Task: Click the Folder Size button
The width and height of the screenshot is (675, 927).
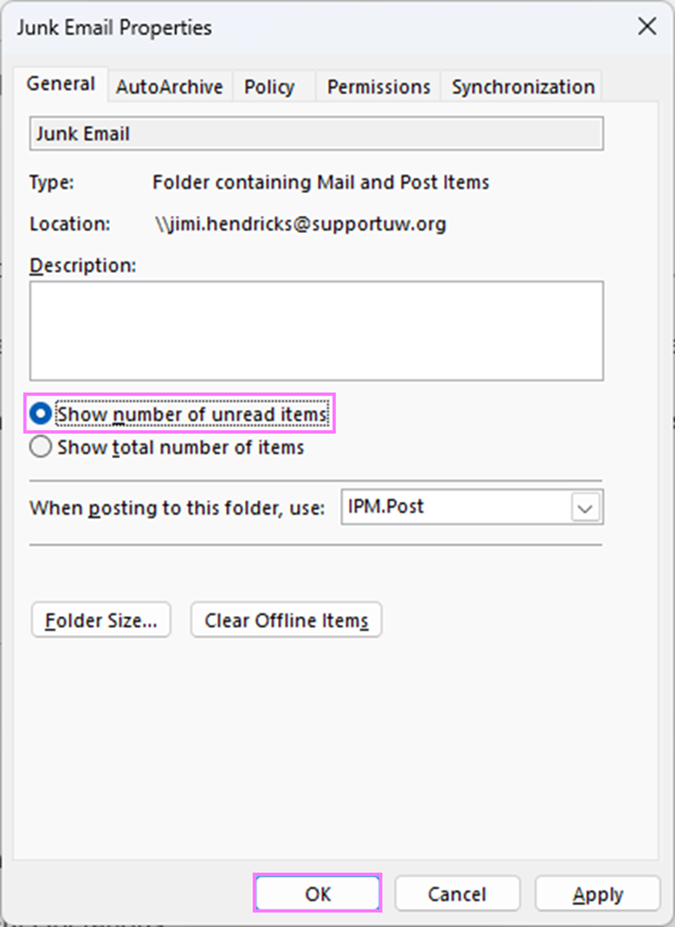Action: pos(100,620)
